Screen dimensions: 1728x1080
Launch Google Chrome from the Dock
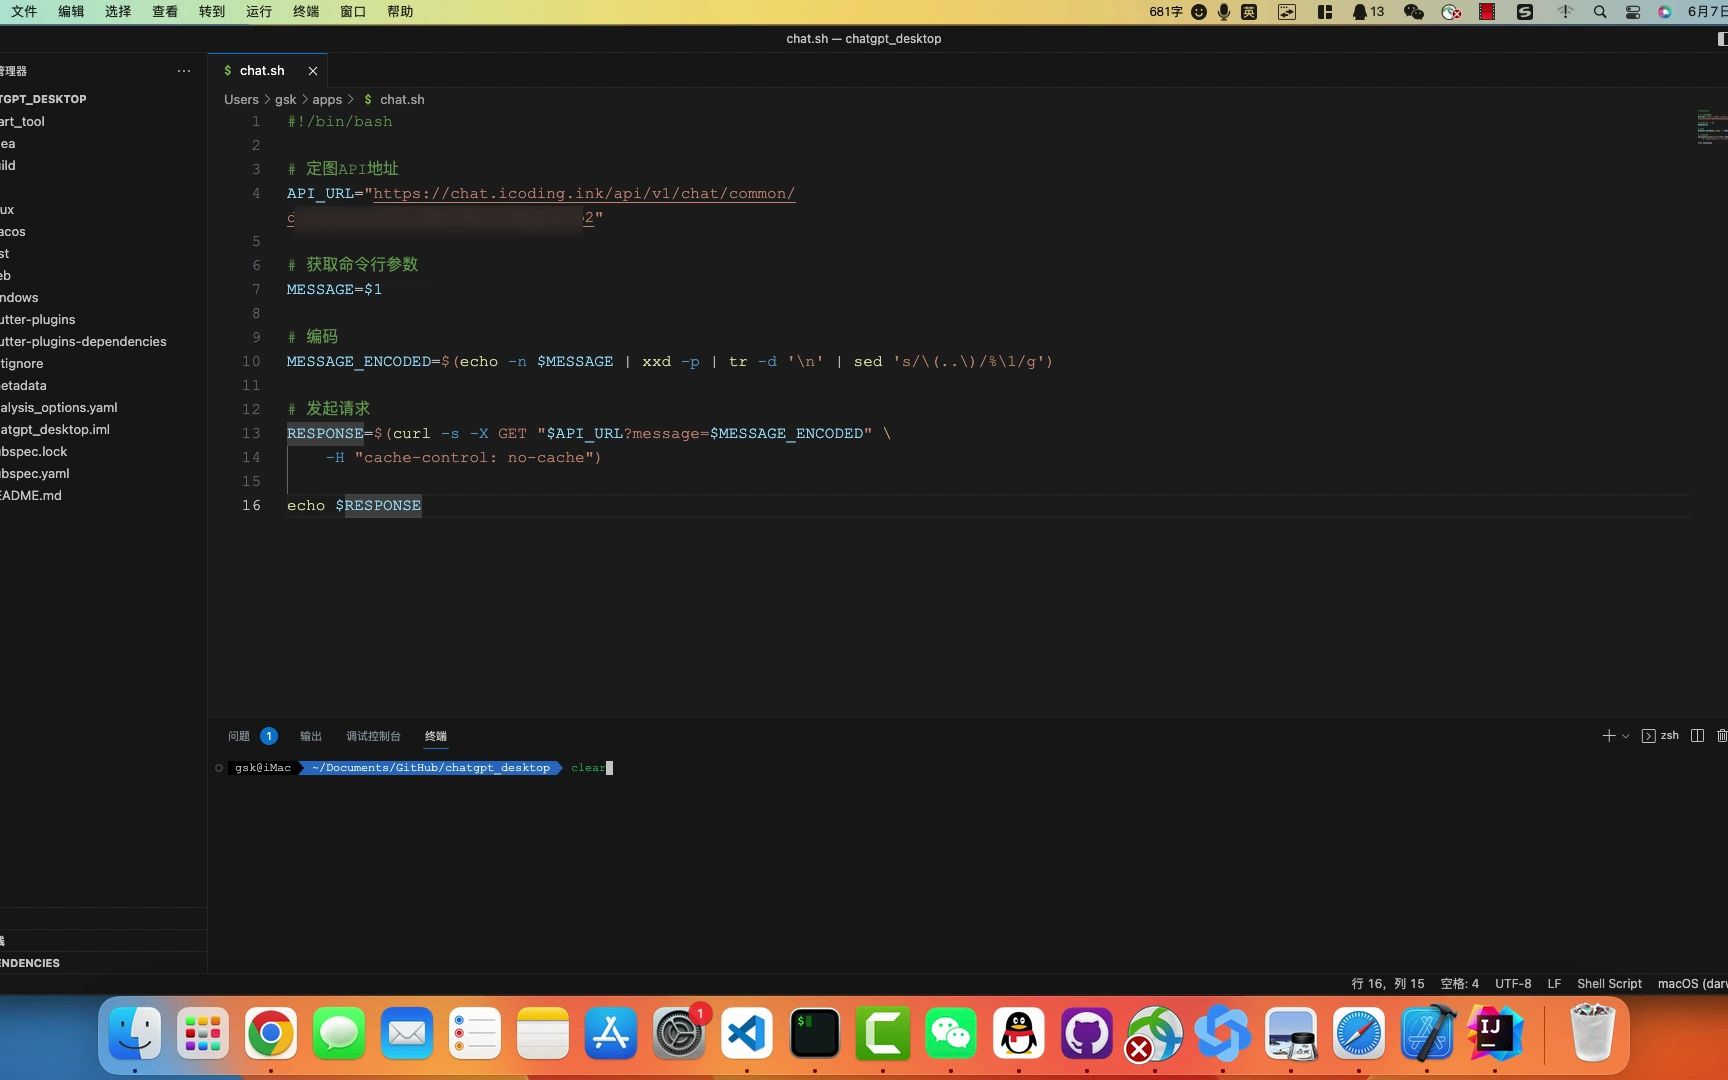click(270, 1033)
